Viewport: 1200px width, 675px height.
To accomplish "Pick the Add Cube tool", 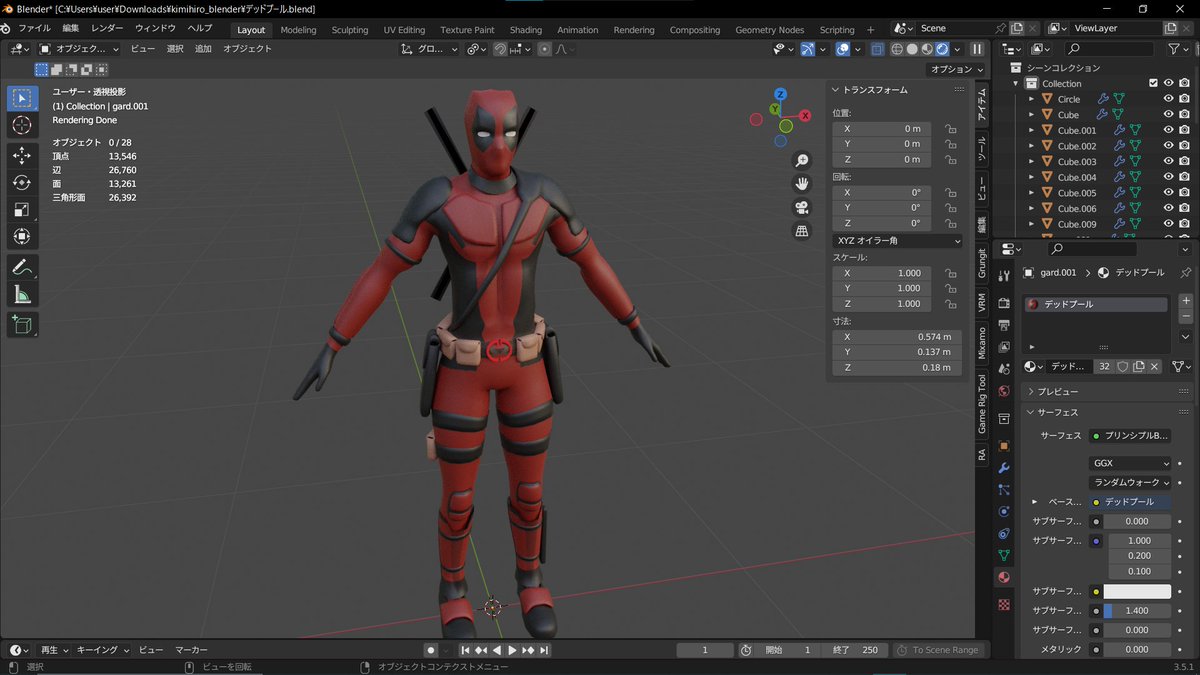I will click(22, 324).
